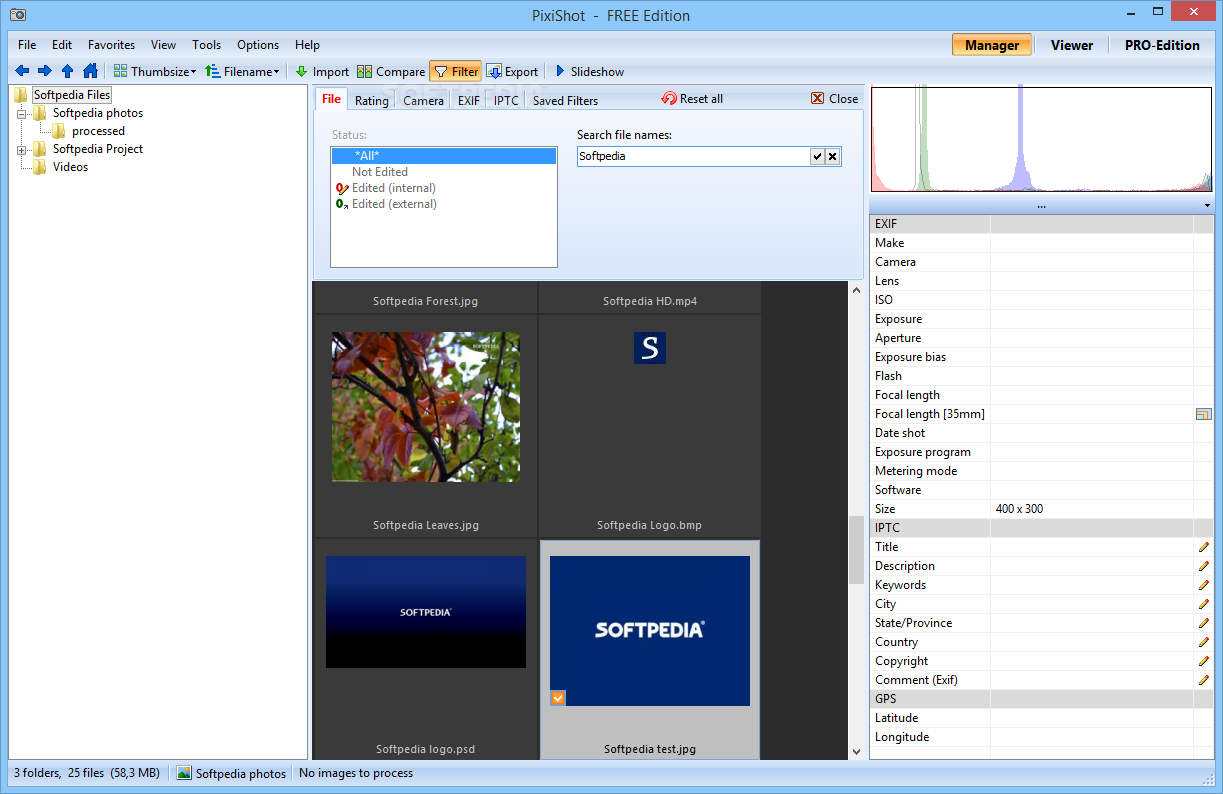Edit the Description field pencil icon
1223x794 pixels.
click(x=1203, y=566)
